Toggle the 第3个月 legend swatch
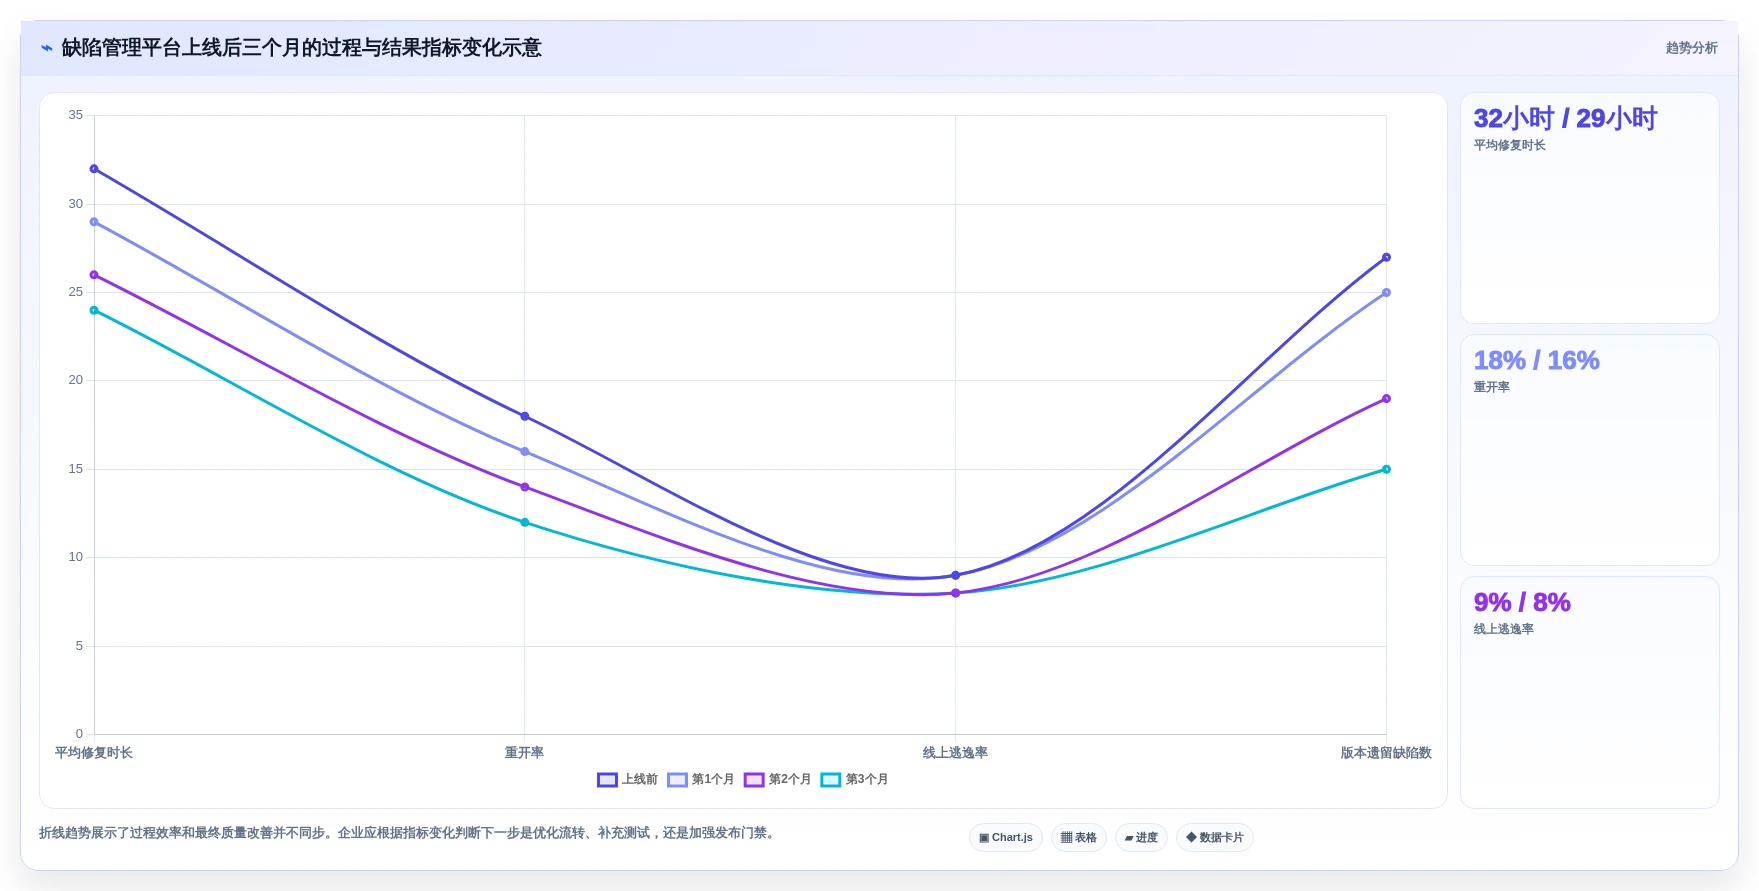This screenshot has width=1759, height=891. [831, 780]
